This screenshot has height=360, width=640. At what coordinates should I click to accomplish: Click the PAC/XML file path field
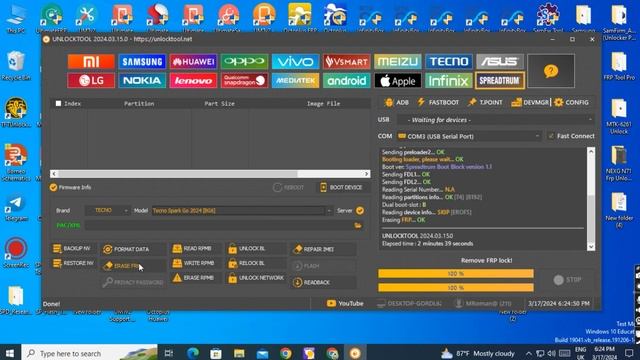point(218,225)
